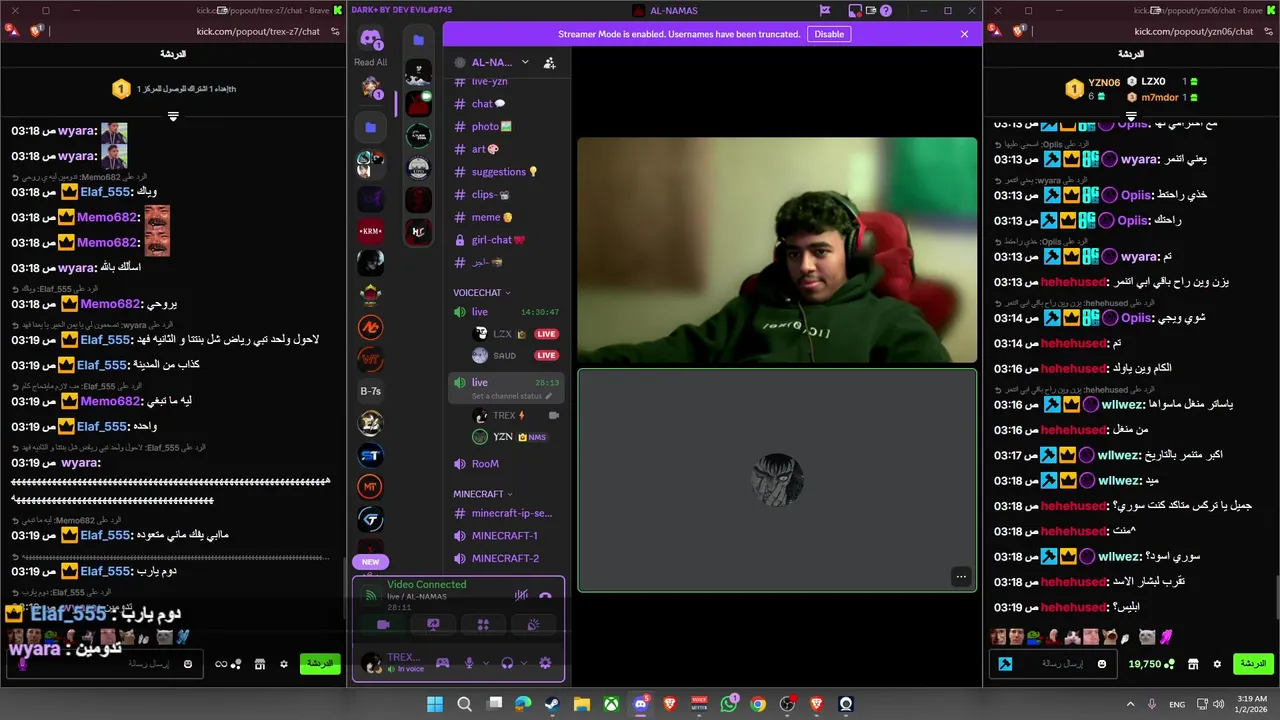Click the green chat send button in right Kick
Image resolution: width=1280 pixels, height=720 pixels.
coord(1253,664)
